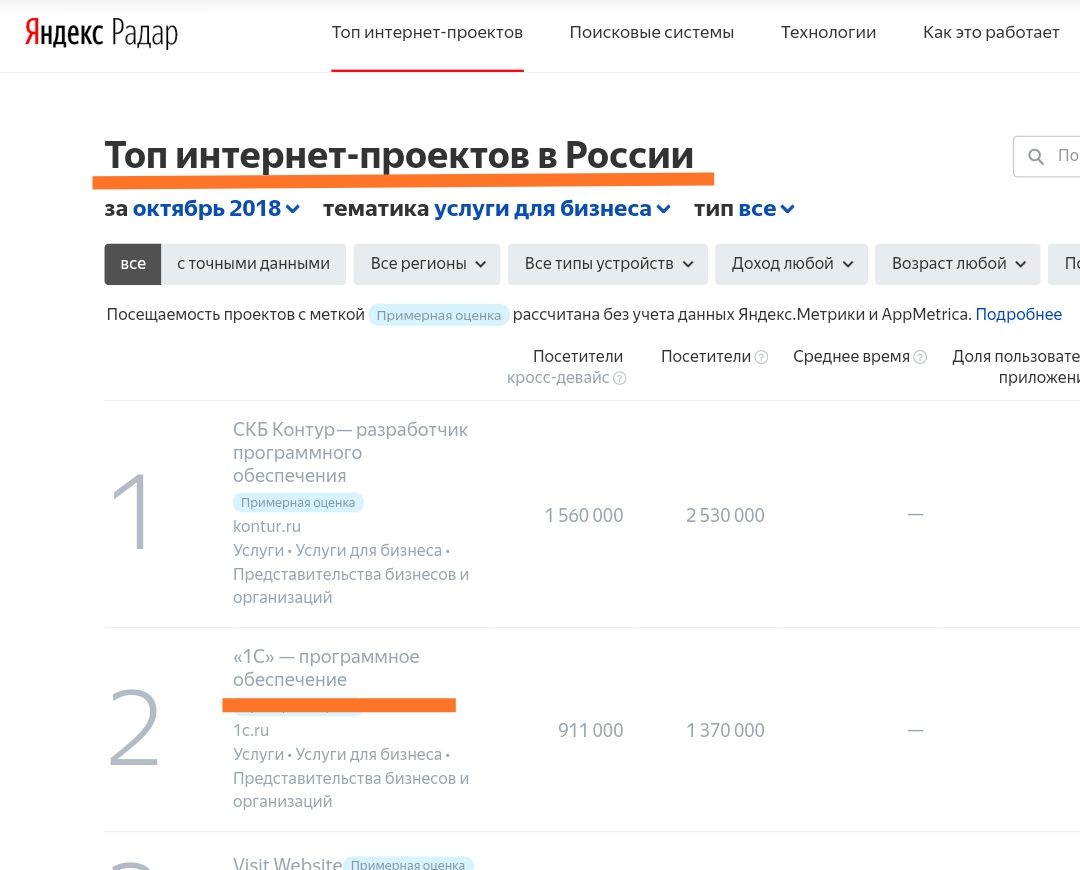
Task: Click Примерная оценка badge under СКБ Контур
Action: (298, 503)
